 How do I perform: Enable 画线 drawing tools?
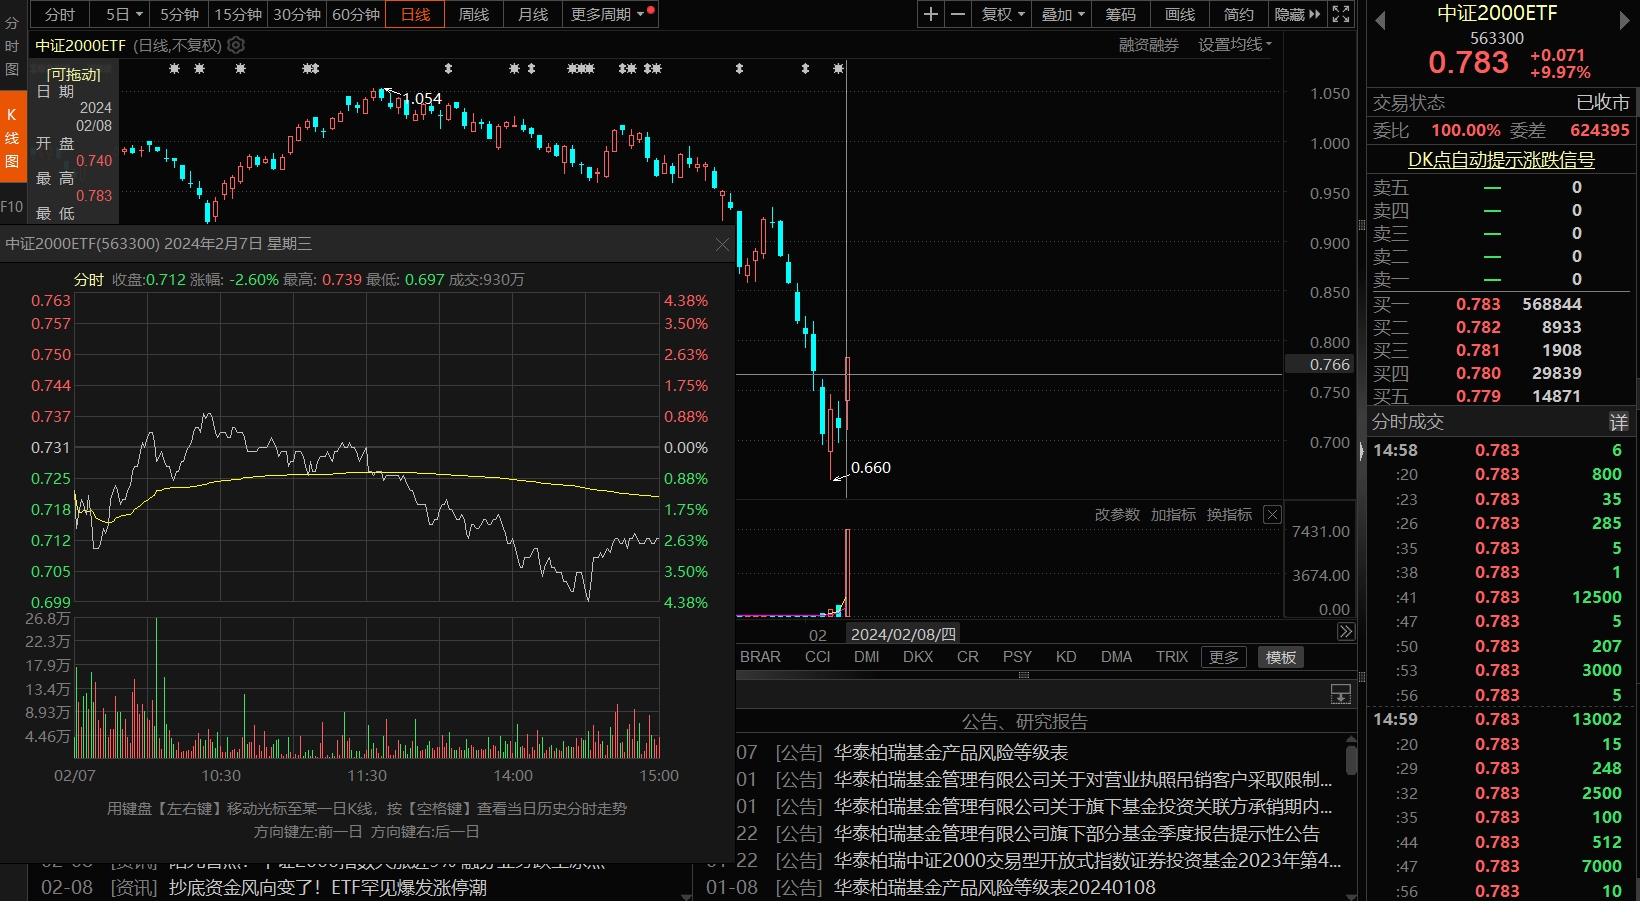click(1180, 14)
